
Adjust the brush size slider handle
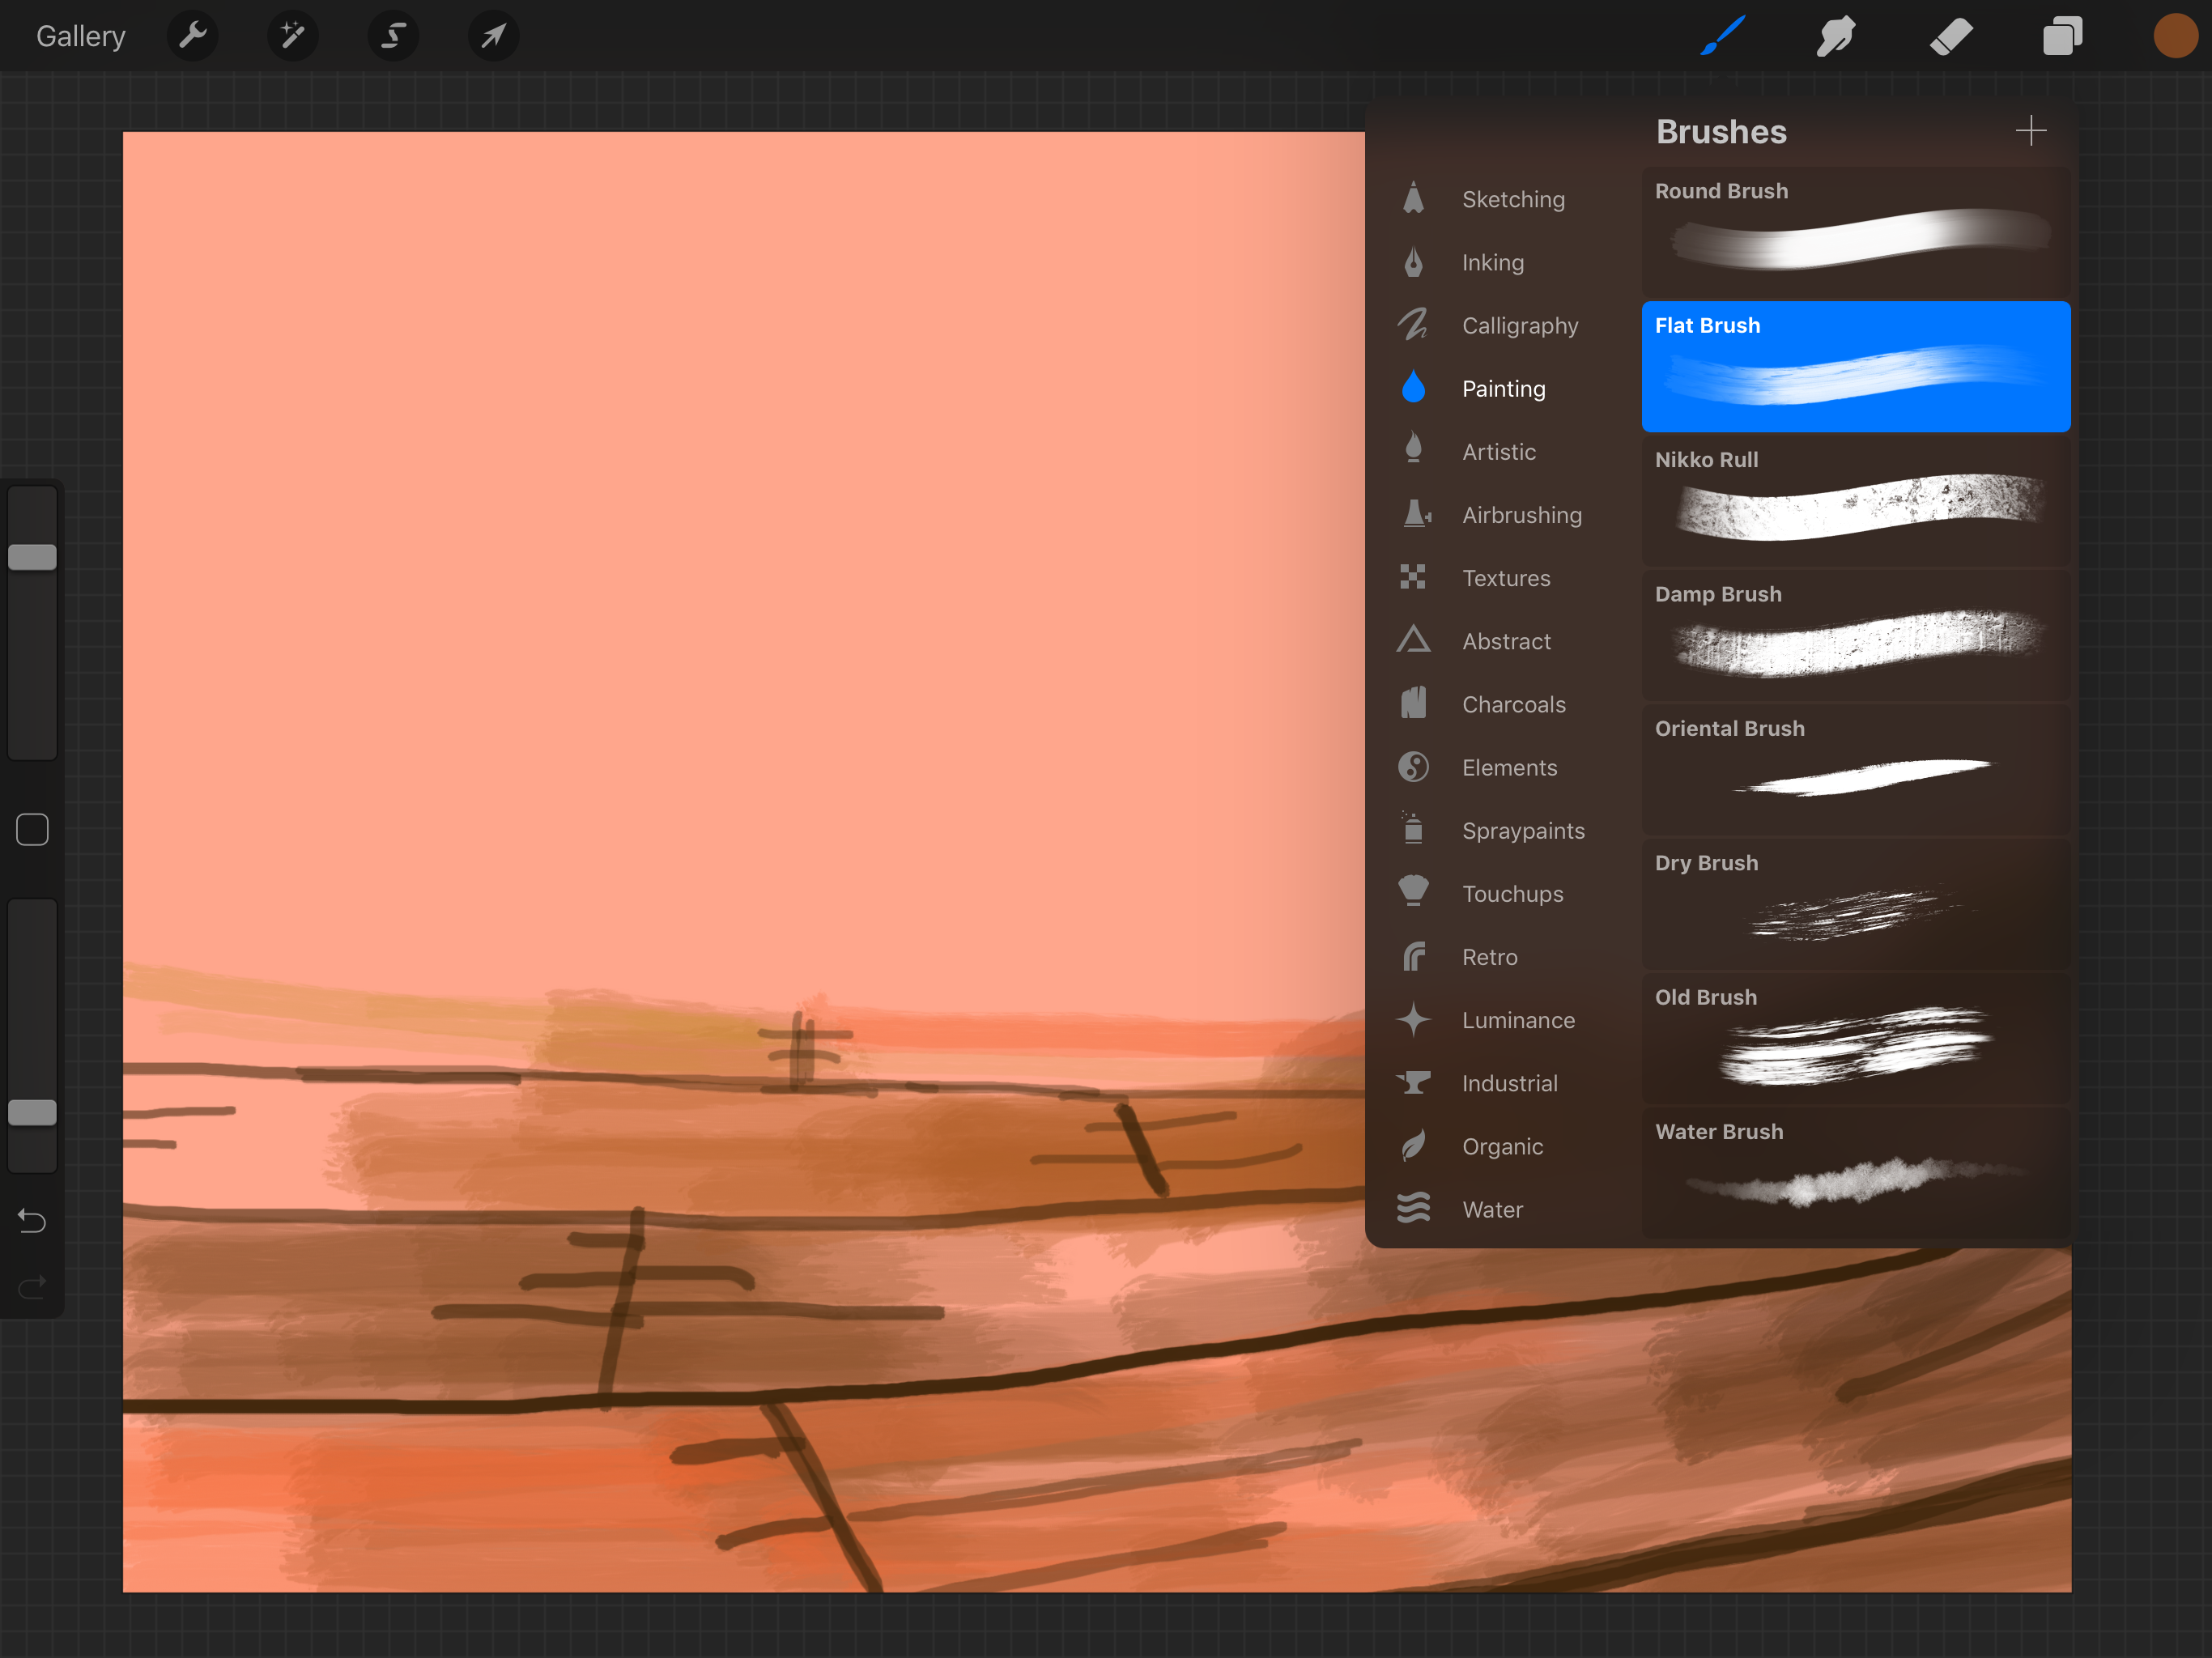point(32,557)
